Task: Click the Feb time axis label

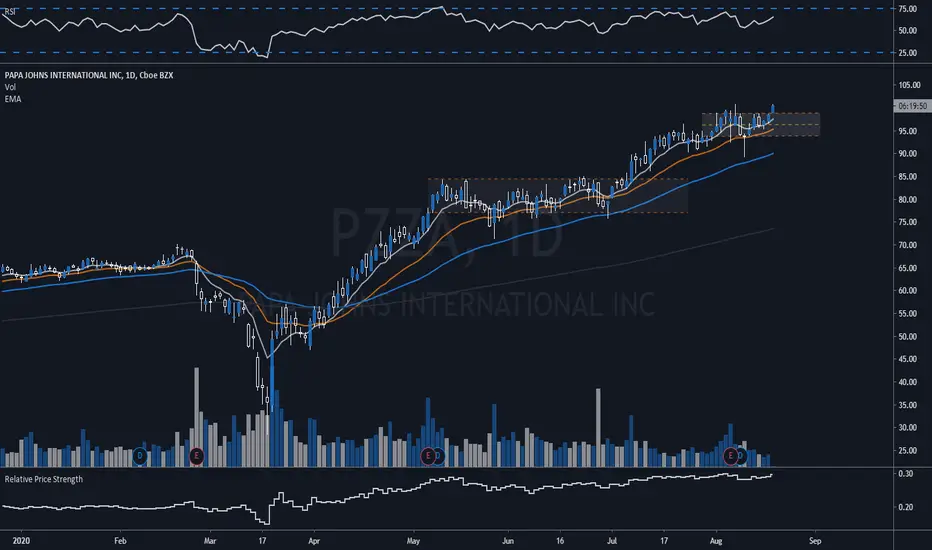Action: click(120, 541)
